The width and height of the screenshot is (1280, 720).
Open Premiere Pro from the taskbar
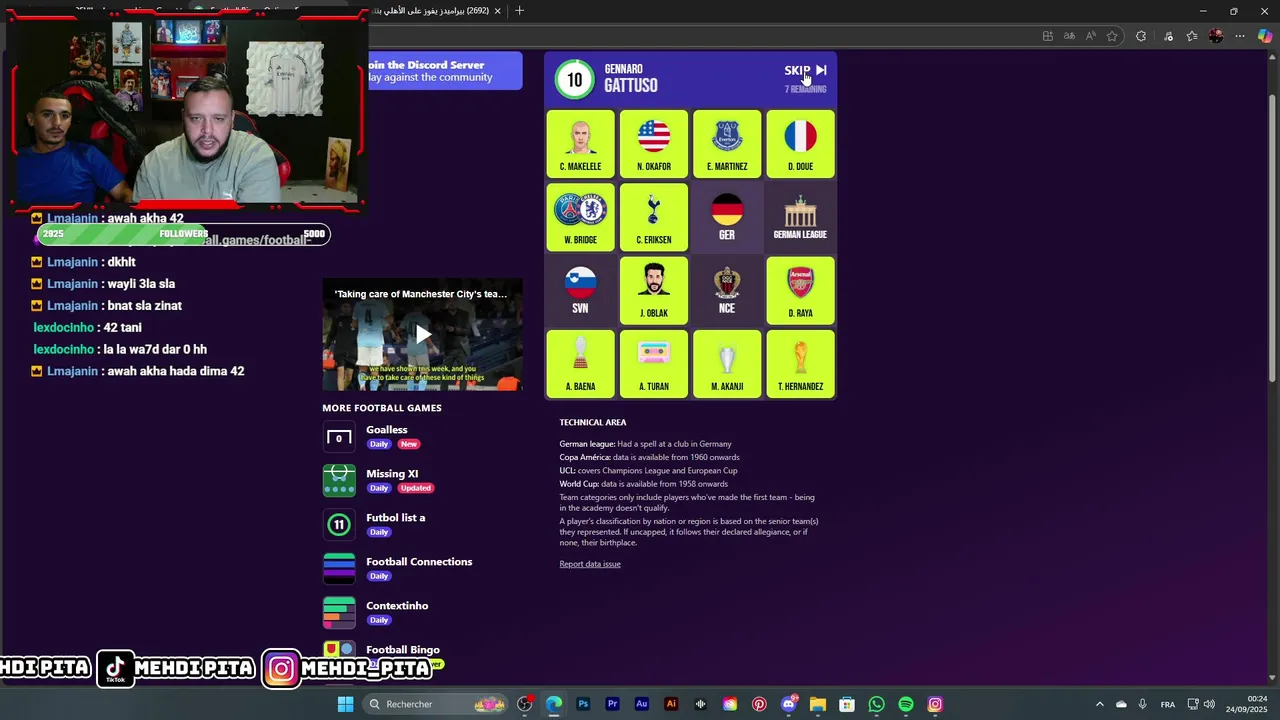[612, 704]
